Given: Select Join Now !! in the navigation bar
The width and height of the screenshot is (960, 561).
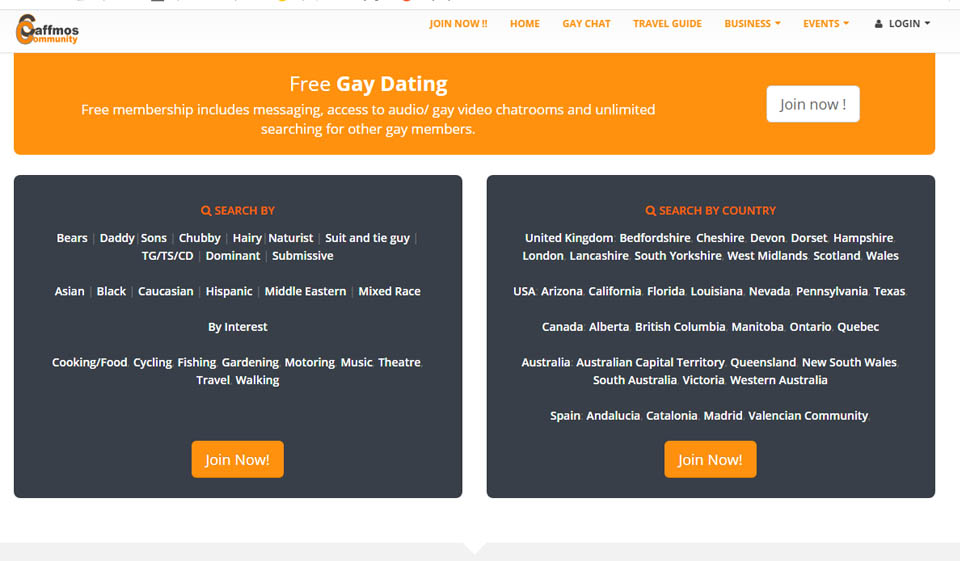Looking at the screenshot, I should pos(458,24).
